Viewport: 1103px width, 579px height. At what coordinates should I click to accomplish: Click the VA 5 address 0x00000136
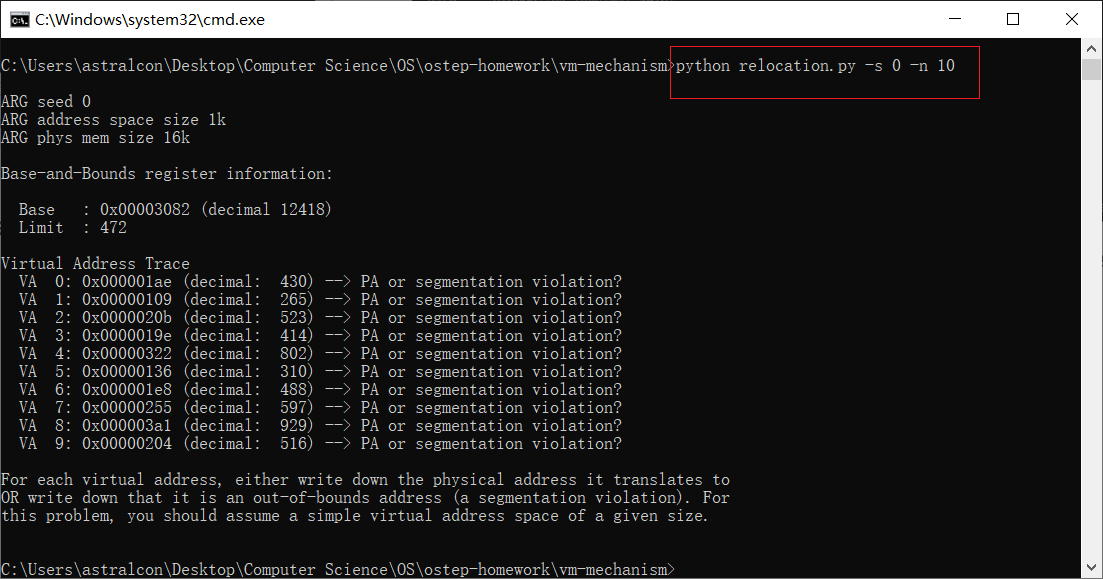[x=127, y=372]
